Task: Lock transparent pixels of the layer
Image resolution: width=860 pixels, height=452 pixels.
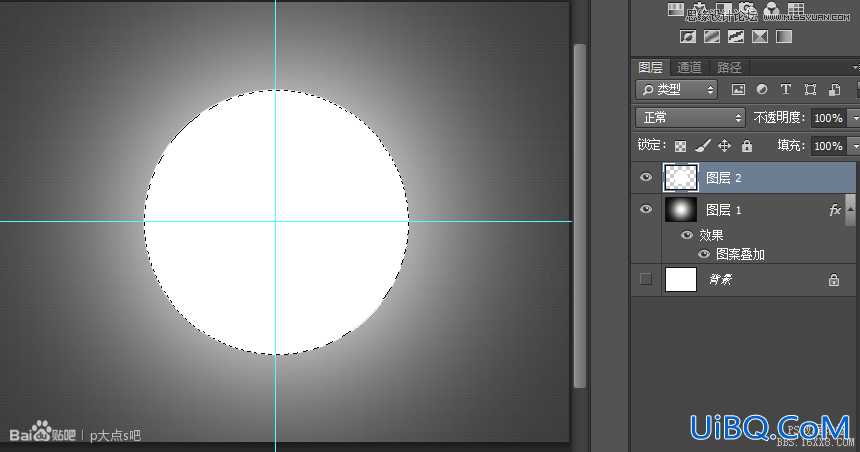Action: point(681,146)
